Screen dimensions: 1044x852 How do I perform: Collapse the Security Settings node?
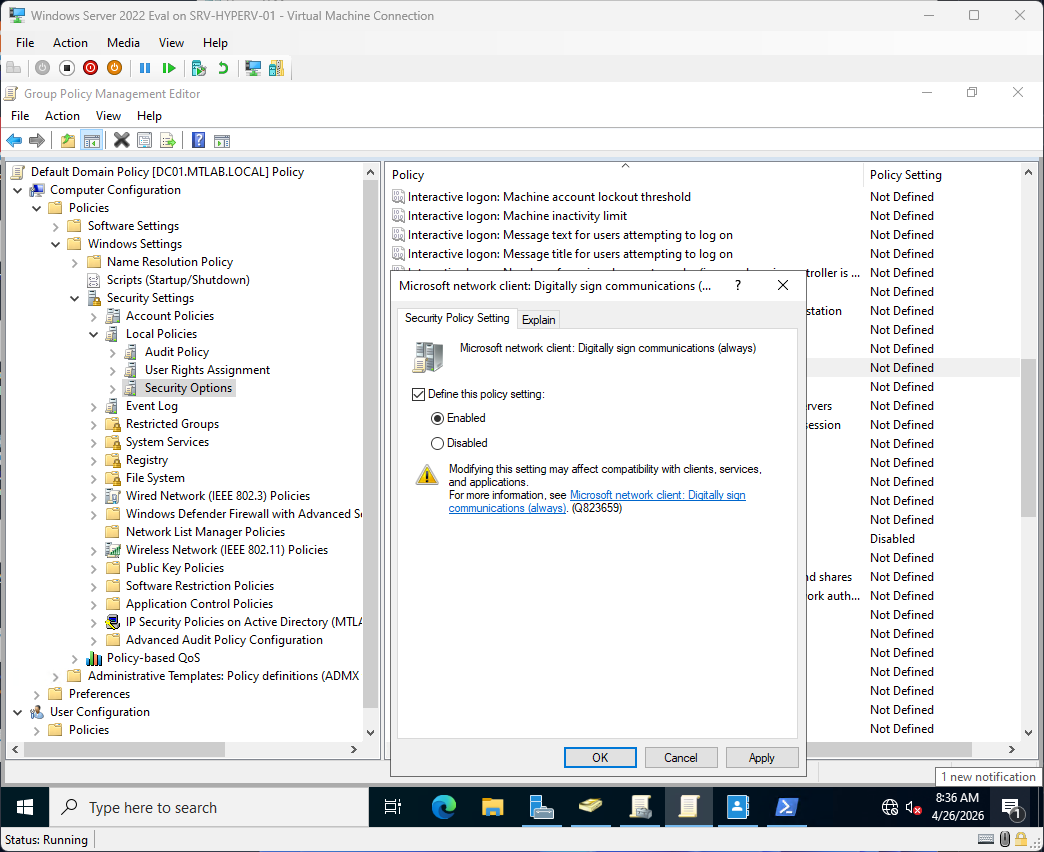[x=75, y=298]
